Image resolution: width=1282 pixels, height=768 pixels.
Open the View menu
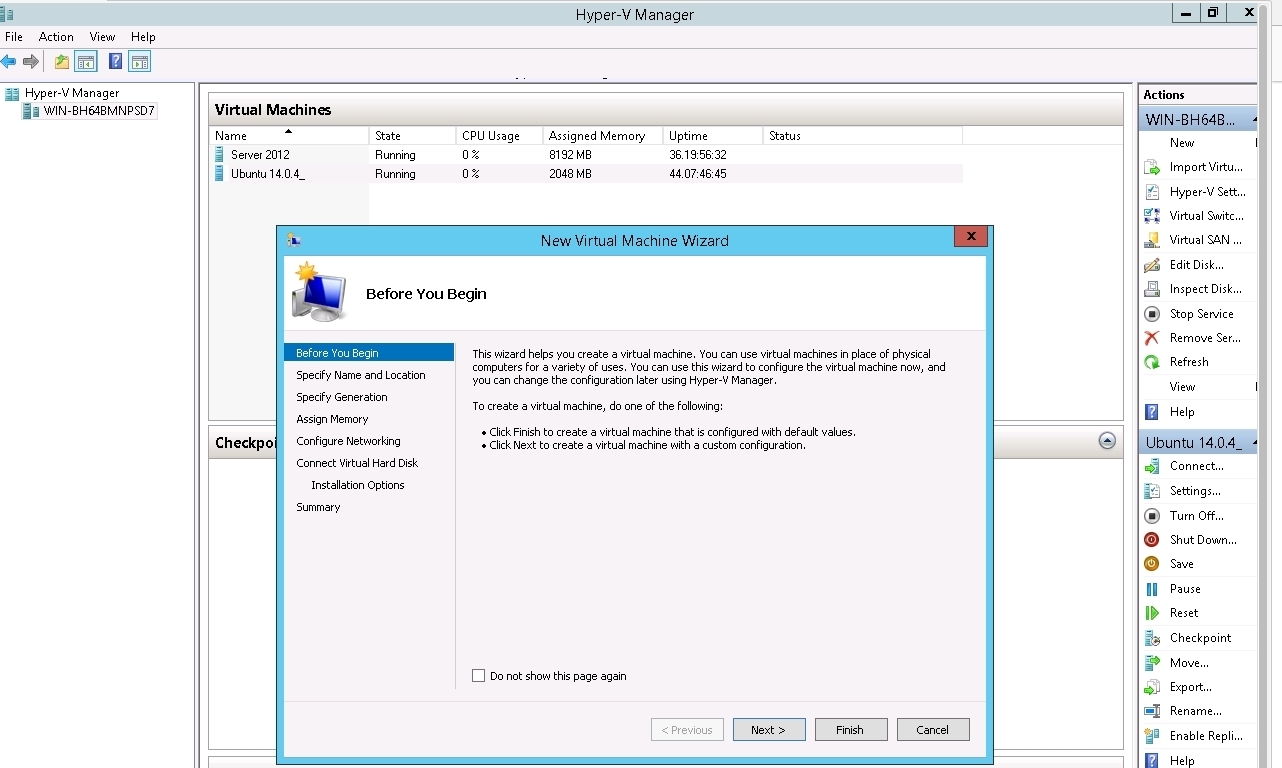tap(102, 37)
